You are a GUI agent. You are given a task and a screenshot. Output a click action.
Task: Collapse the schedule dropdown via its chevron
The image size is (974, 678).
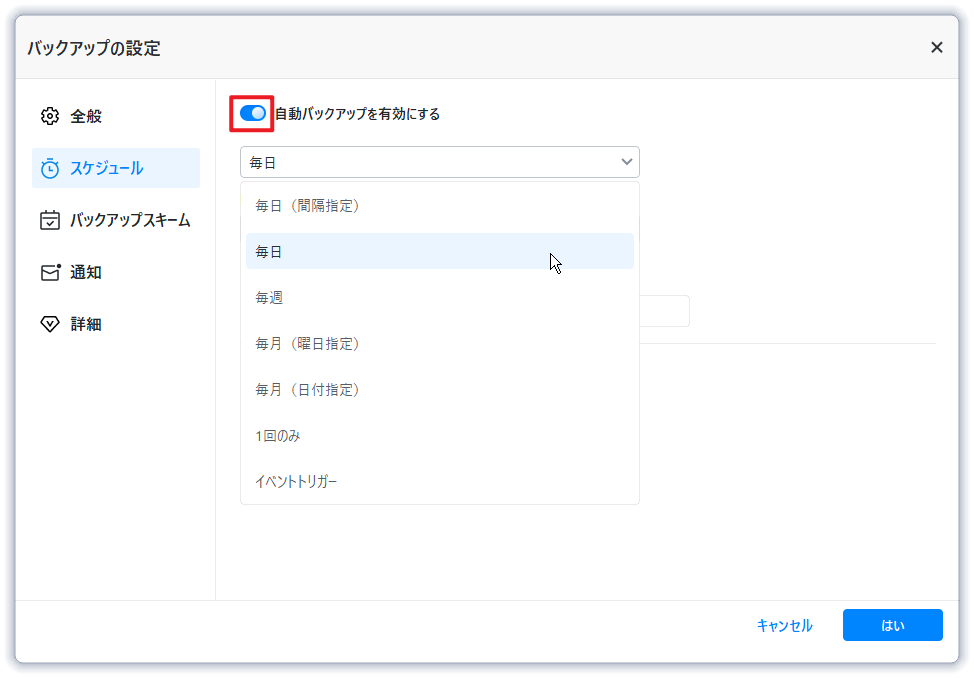pos(627,162)
